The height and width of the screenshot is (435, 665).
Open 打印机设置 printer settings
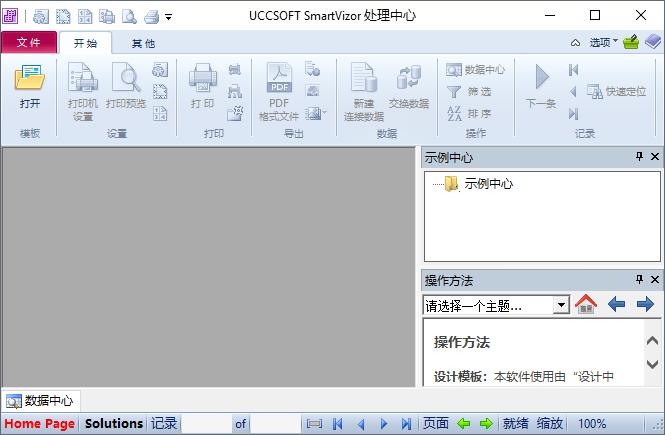coord(83,92)
